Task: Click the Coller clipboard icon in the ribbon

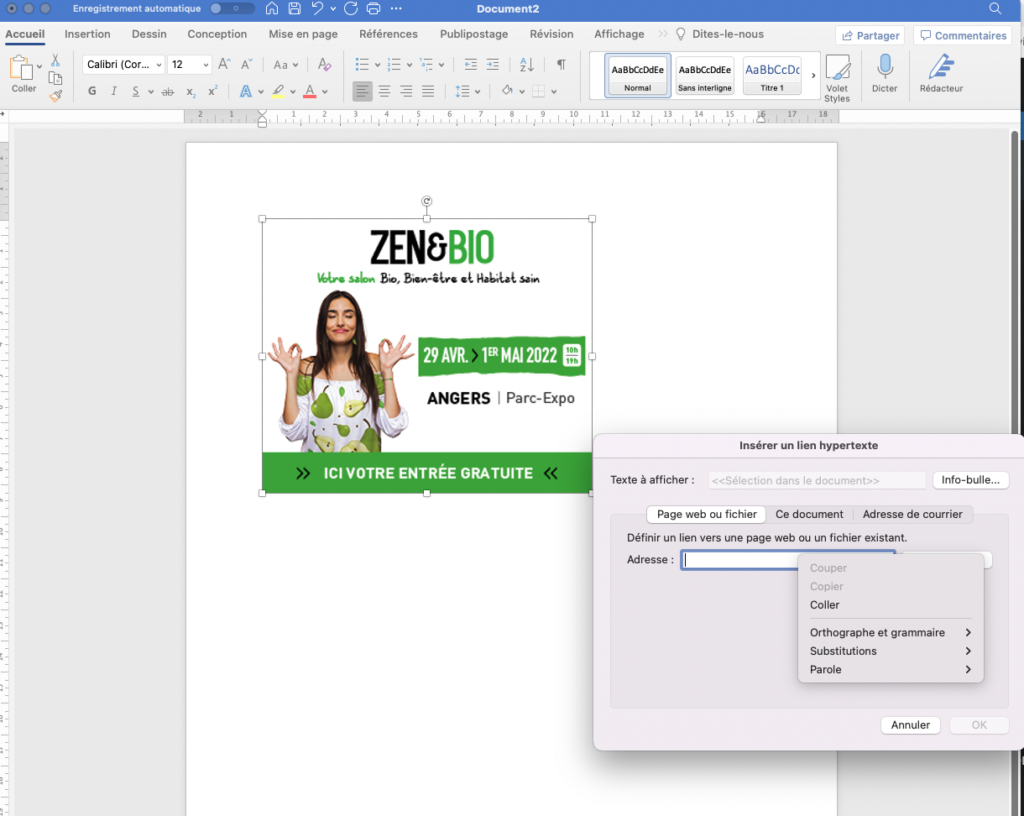Action: pos(22,69)
